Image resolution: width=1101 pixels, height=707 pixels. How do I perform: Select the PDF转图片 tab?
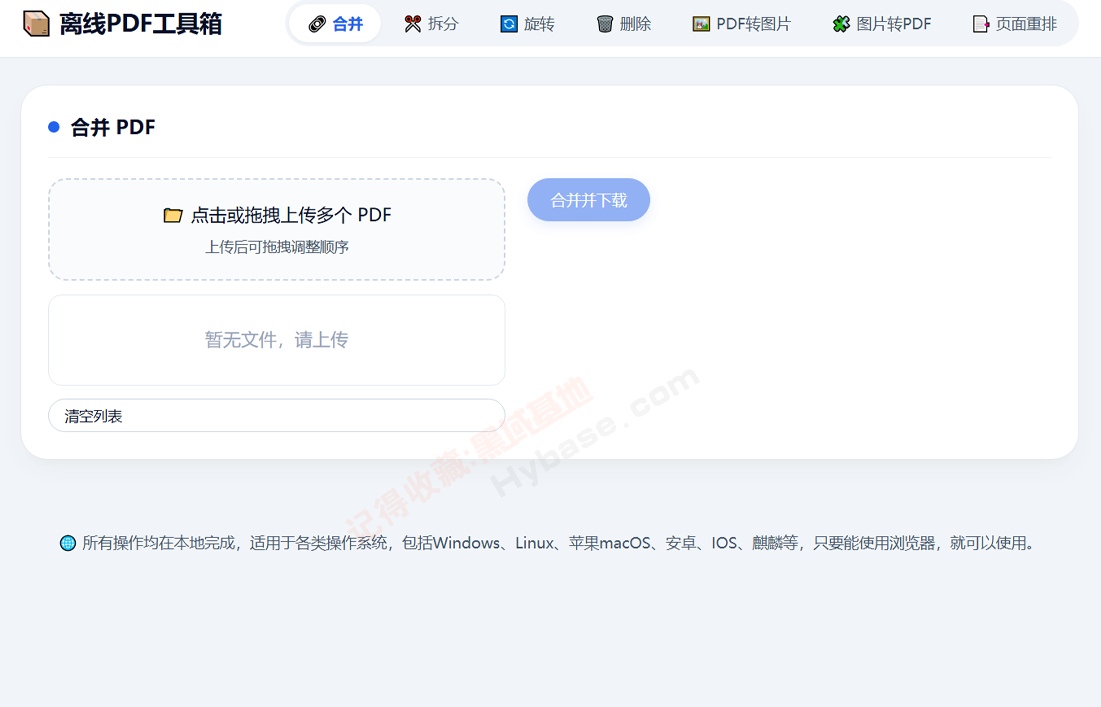pos(741,24)
